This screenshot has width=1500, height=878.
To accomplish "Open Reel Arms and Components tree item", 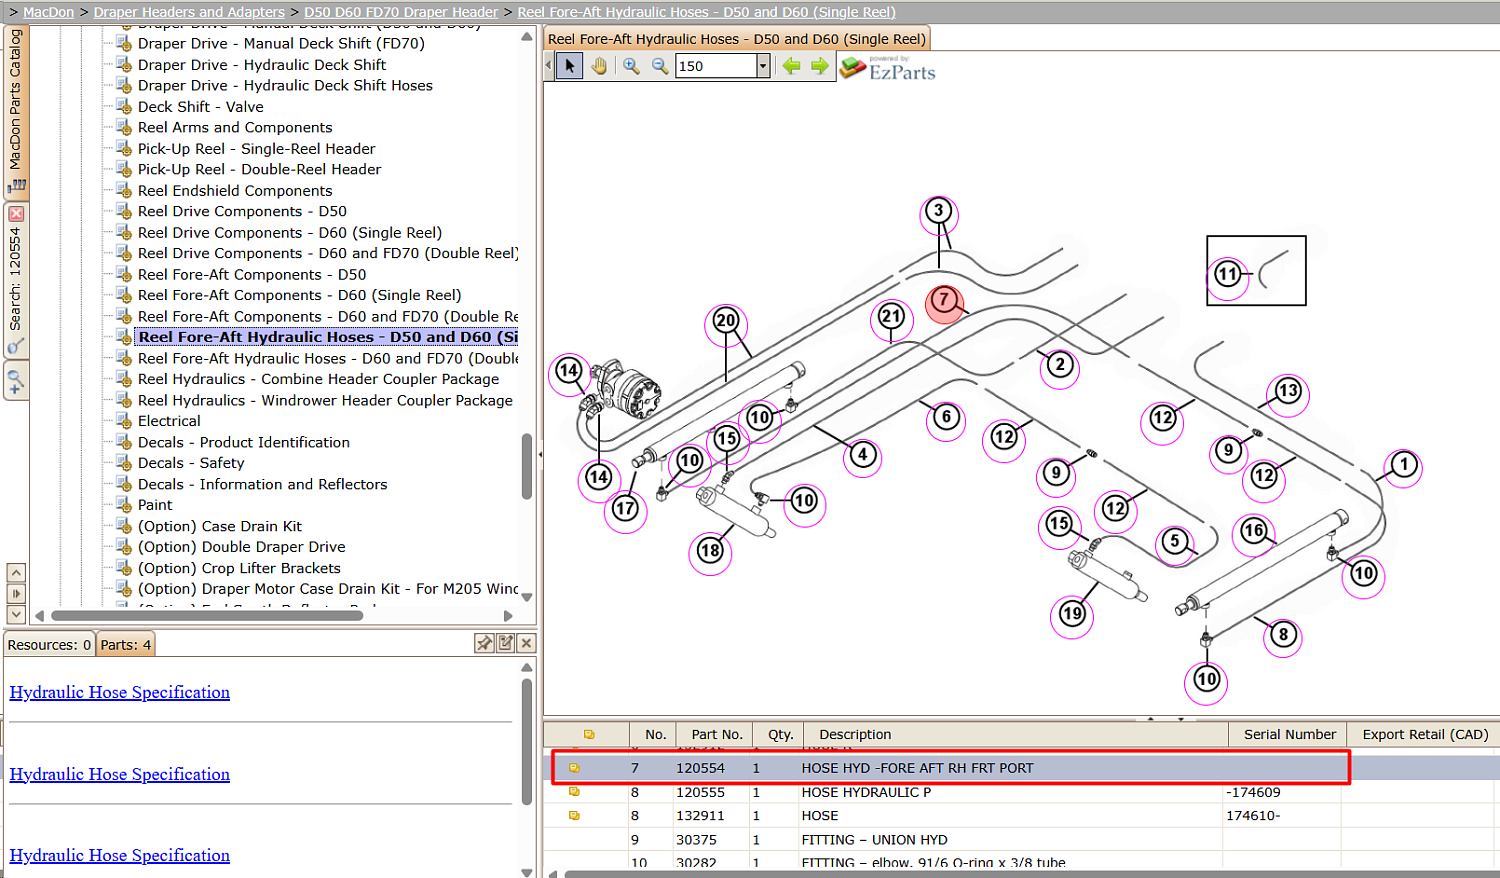I will pos(235,128).
